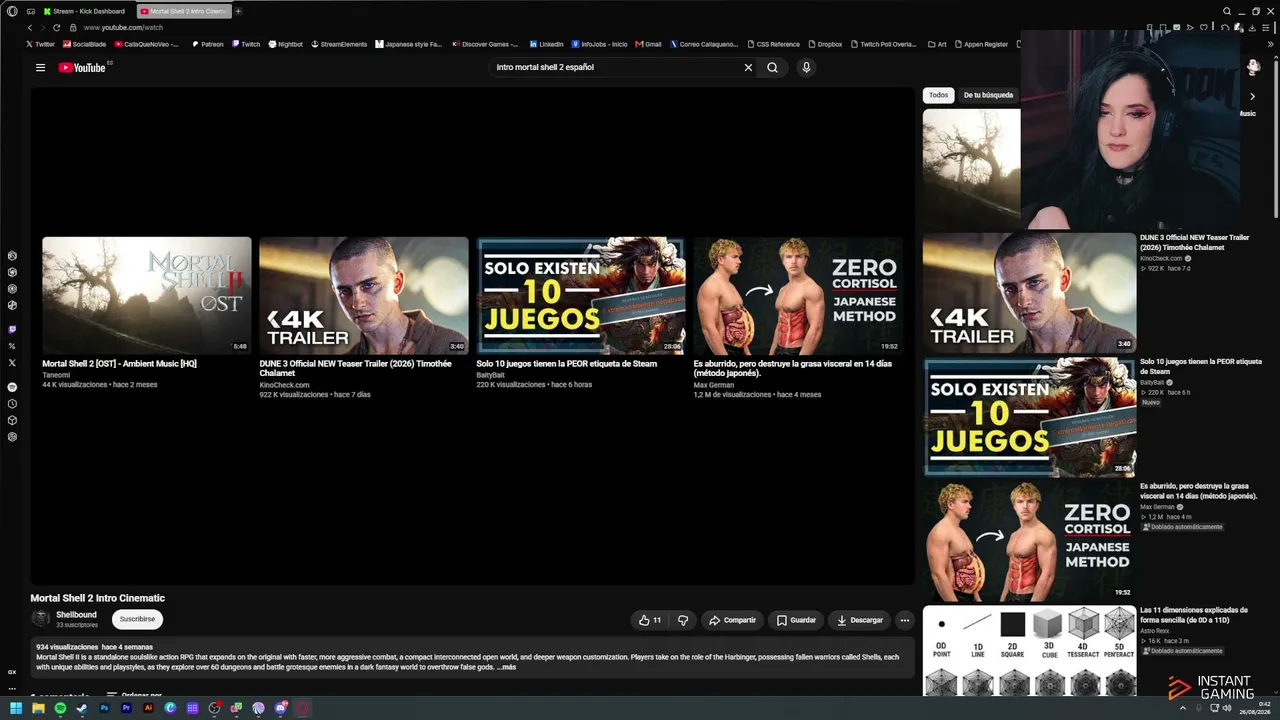
Task: Open Spotify in the Opera sidebar
Action: [x=12, y=387]
